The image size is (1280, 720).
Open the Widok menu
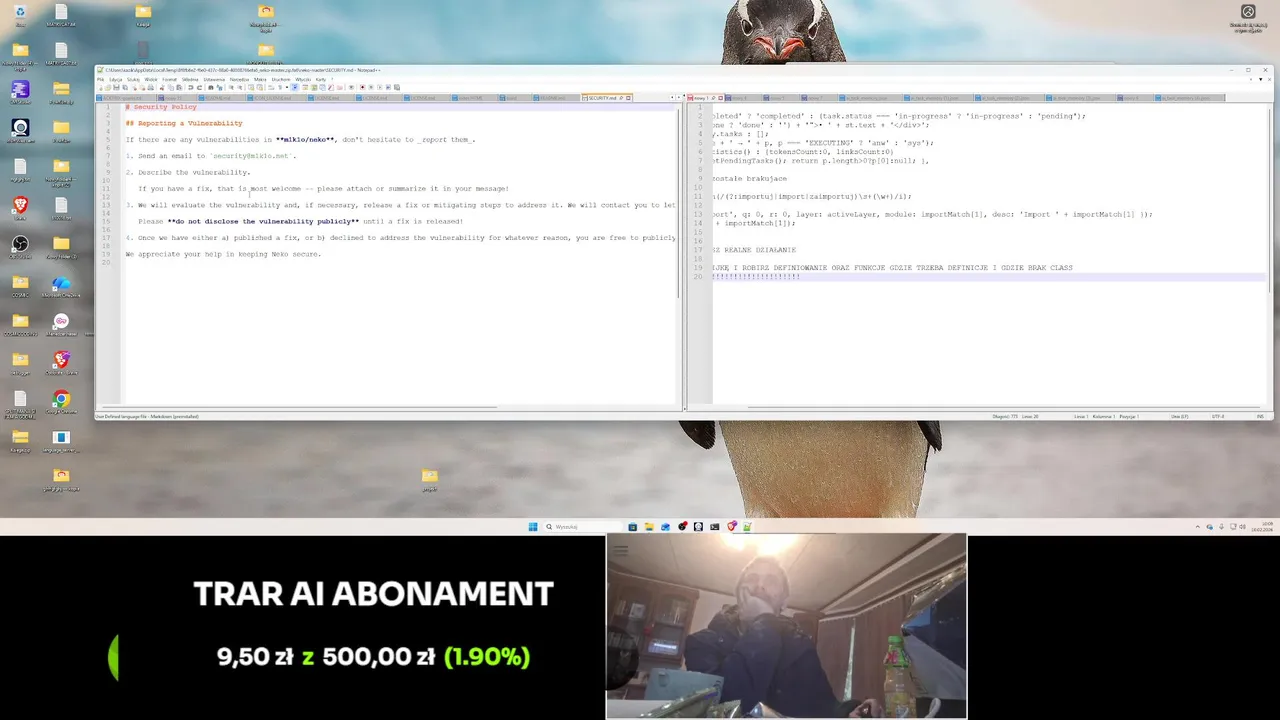click(150, 79)
